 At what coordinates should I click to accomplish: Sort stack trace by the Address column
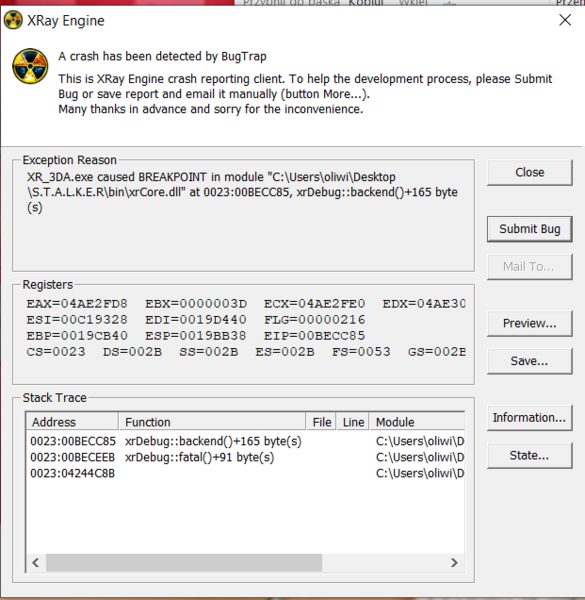coord(72,422)
